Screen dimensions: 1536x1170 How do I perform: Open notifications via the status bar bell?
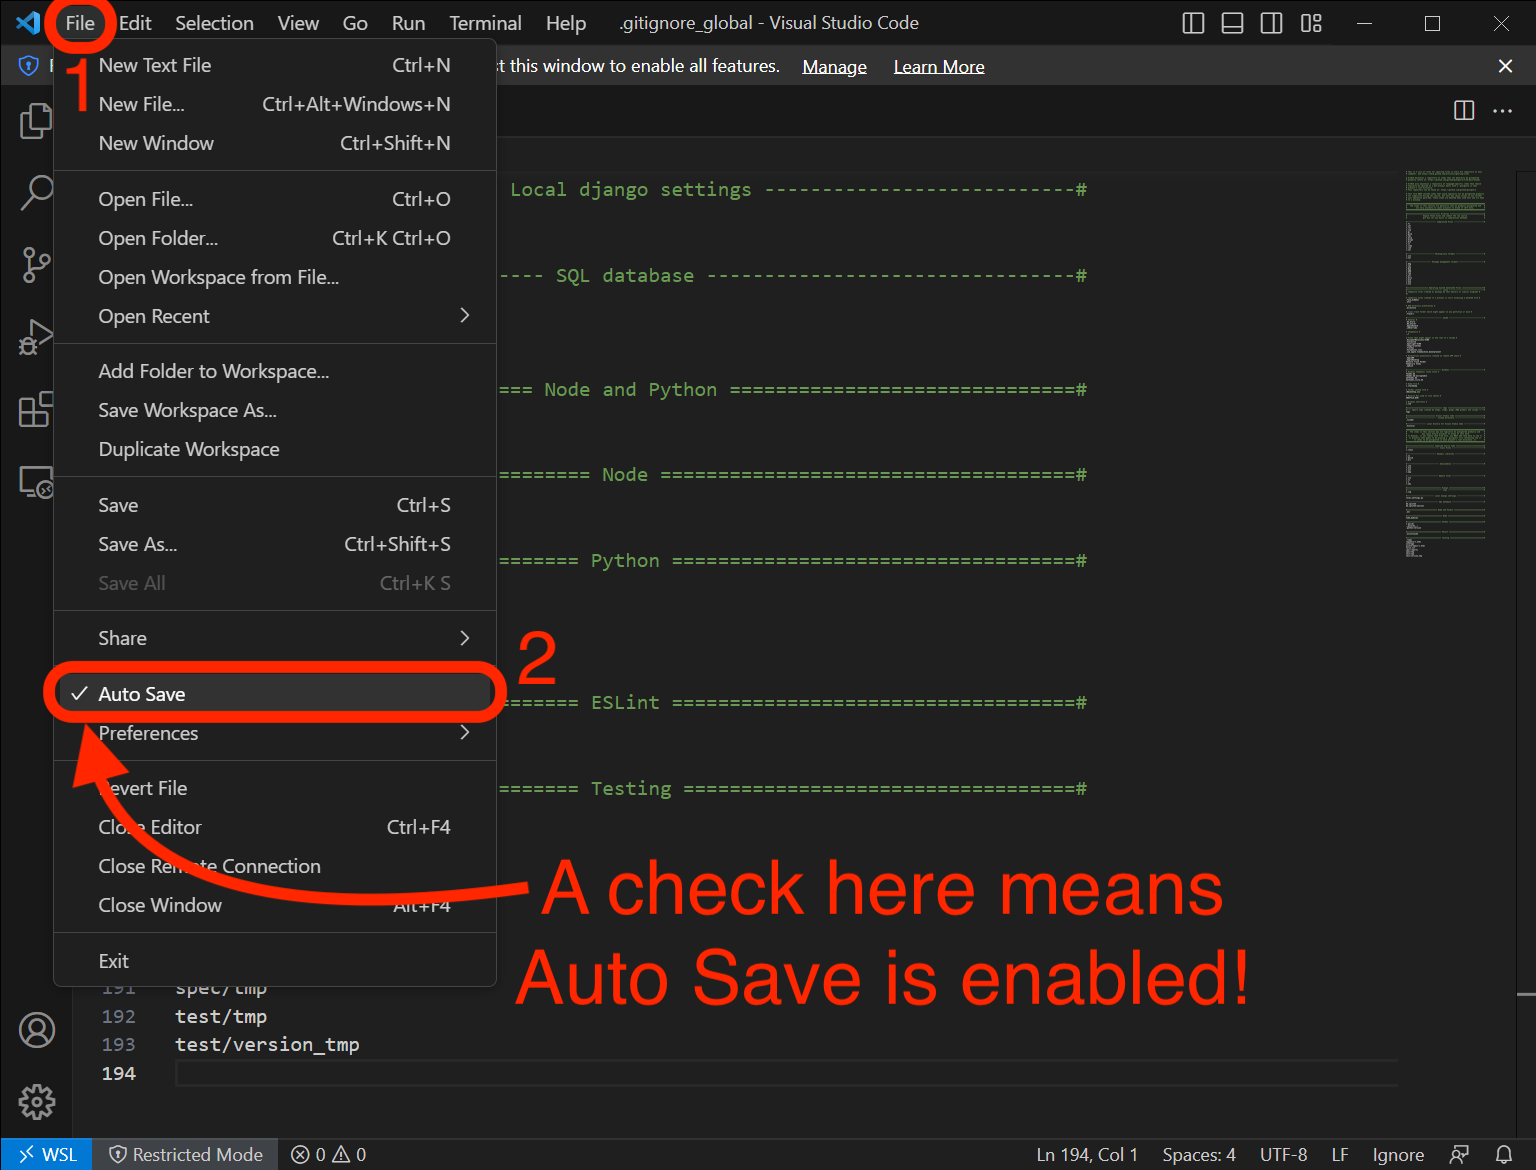1506,1154
